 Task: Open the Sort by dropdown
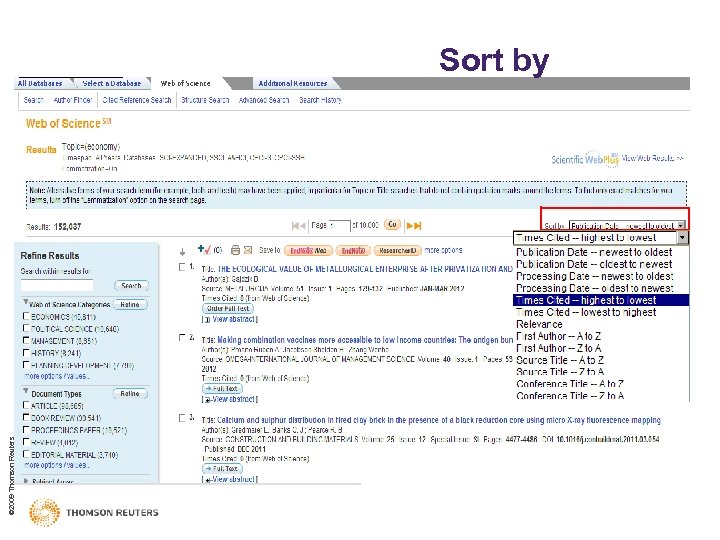click(x=628, y=225)
